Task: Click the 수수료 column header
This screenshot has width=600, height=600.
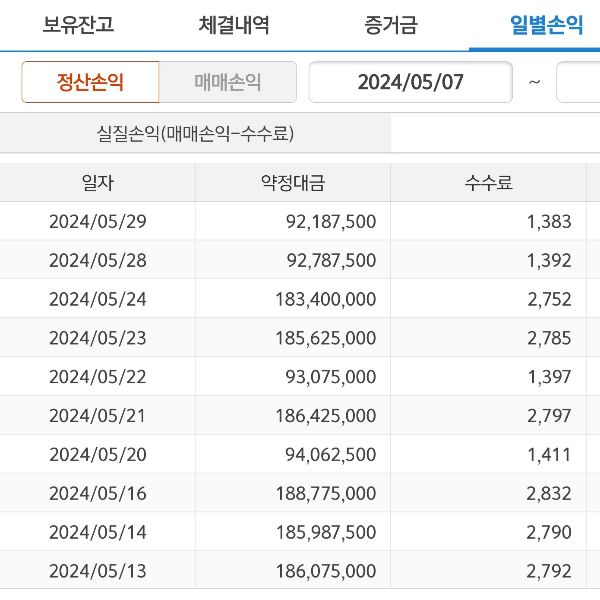Action: tap(488, 182)
